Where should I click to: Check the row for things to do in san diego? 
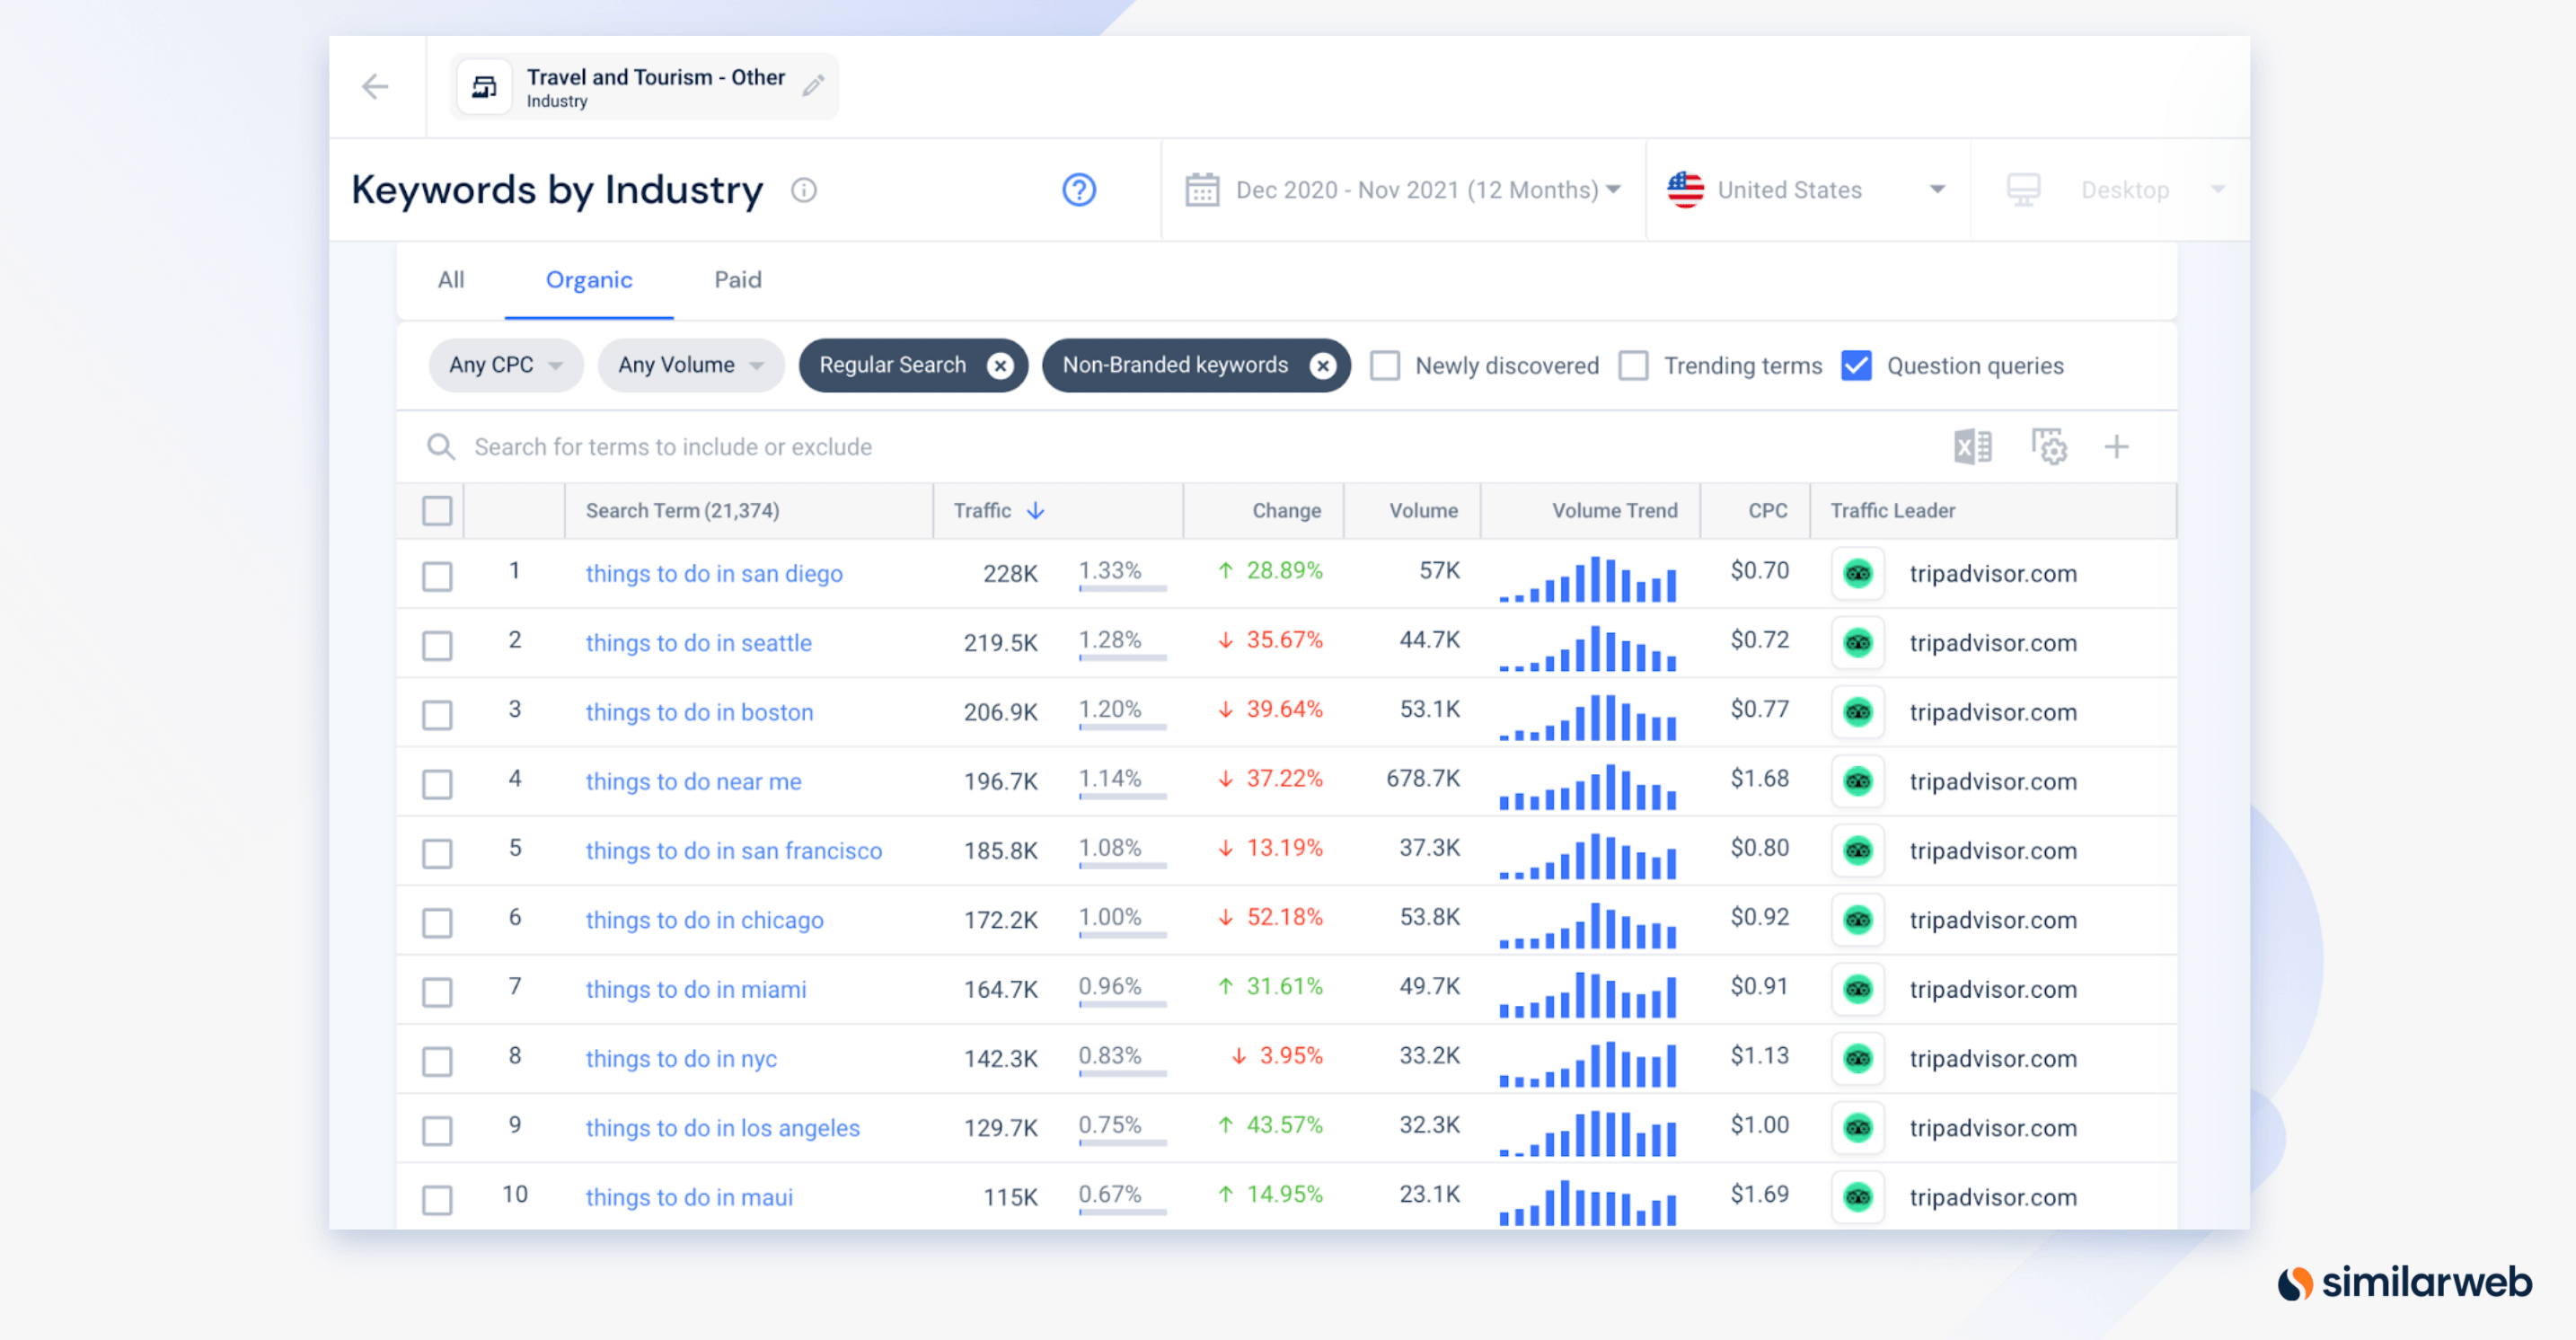(437, 576)
